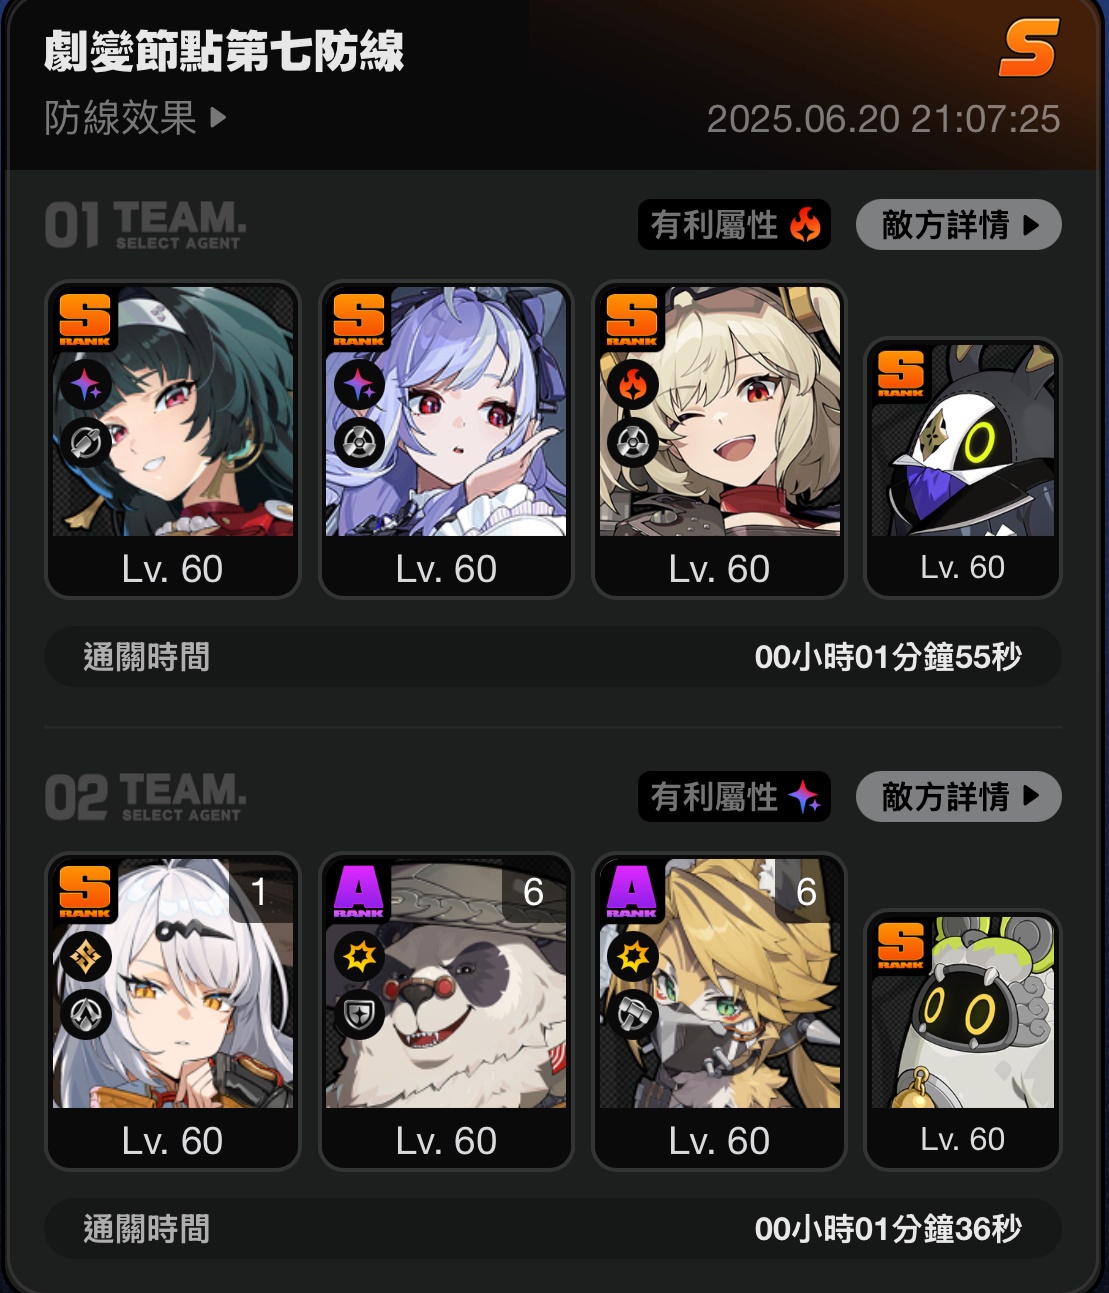The width and height of the screenshot is (1109, 1293).
Task: Click ether icon in Team 02 有利屬性 tag
Action: point(804,797)
